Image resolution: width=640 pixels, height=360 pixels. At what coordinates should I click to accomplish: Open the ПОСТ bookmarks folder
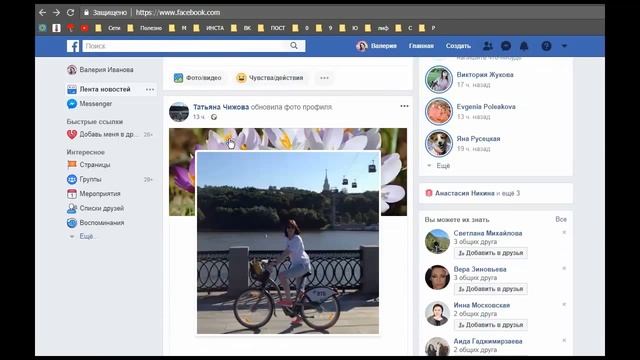[x=272, y=28]
